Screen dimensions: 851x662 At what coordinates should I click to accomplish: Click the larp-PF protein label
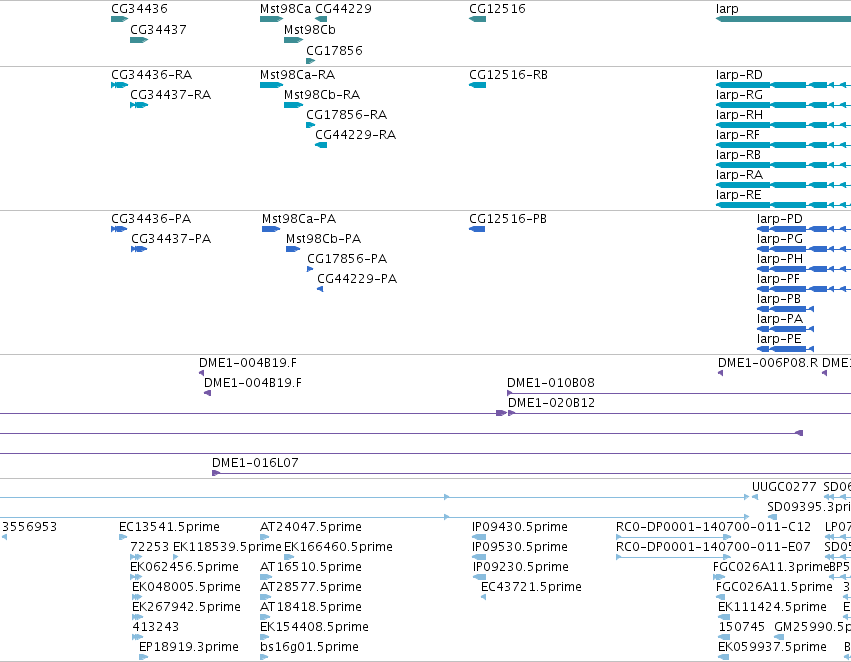click(x=778, y=279)
